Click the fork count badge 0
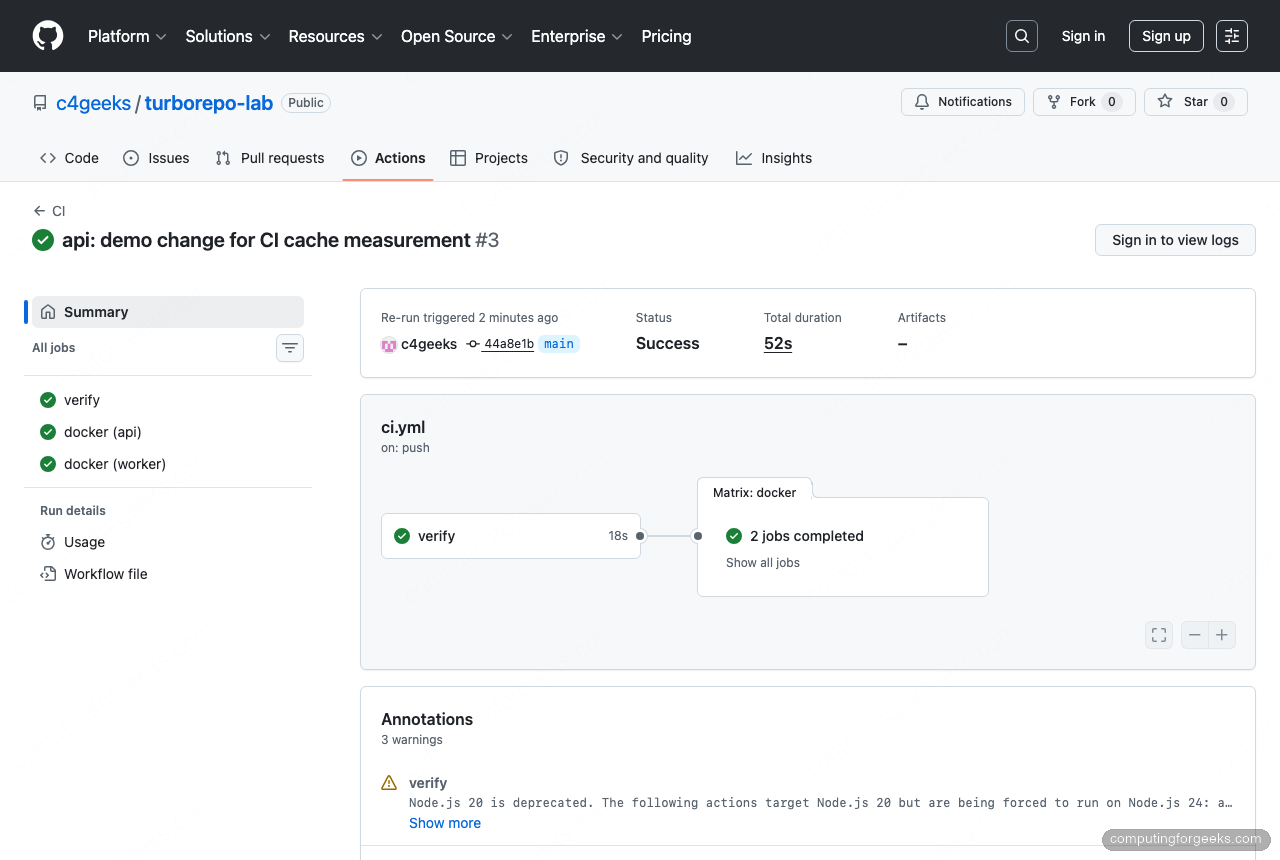Screen dimensions: 1280x860 point(1111,102)
